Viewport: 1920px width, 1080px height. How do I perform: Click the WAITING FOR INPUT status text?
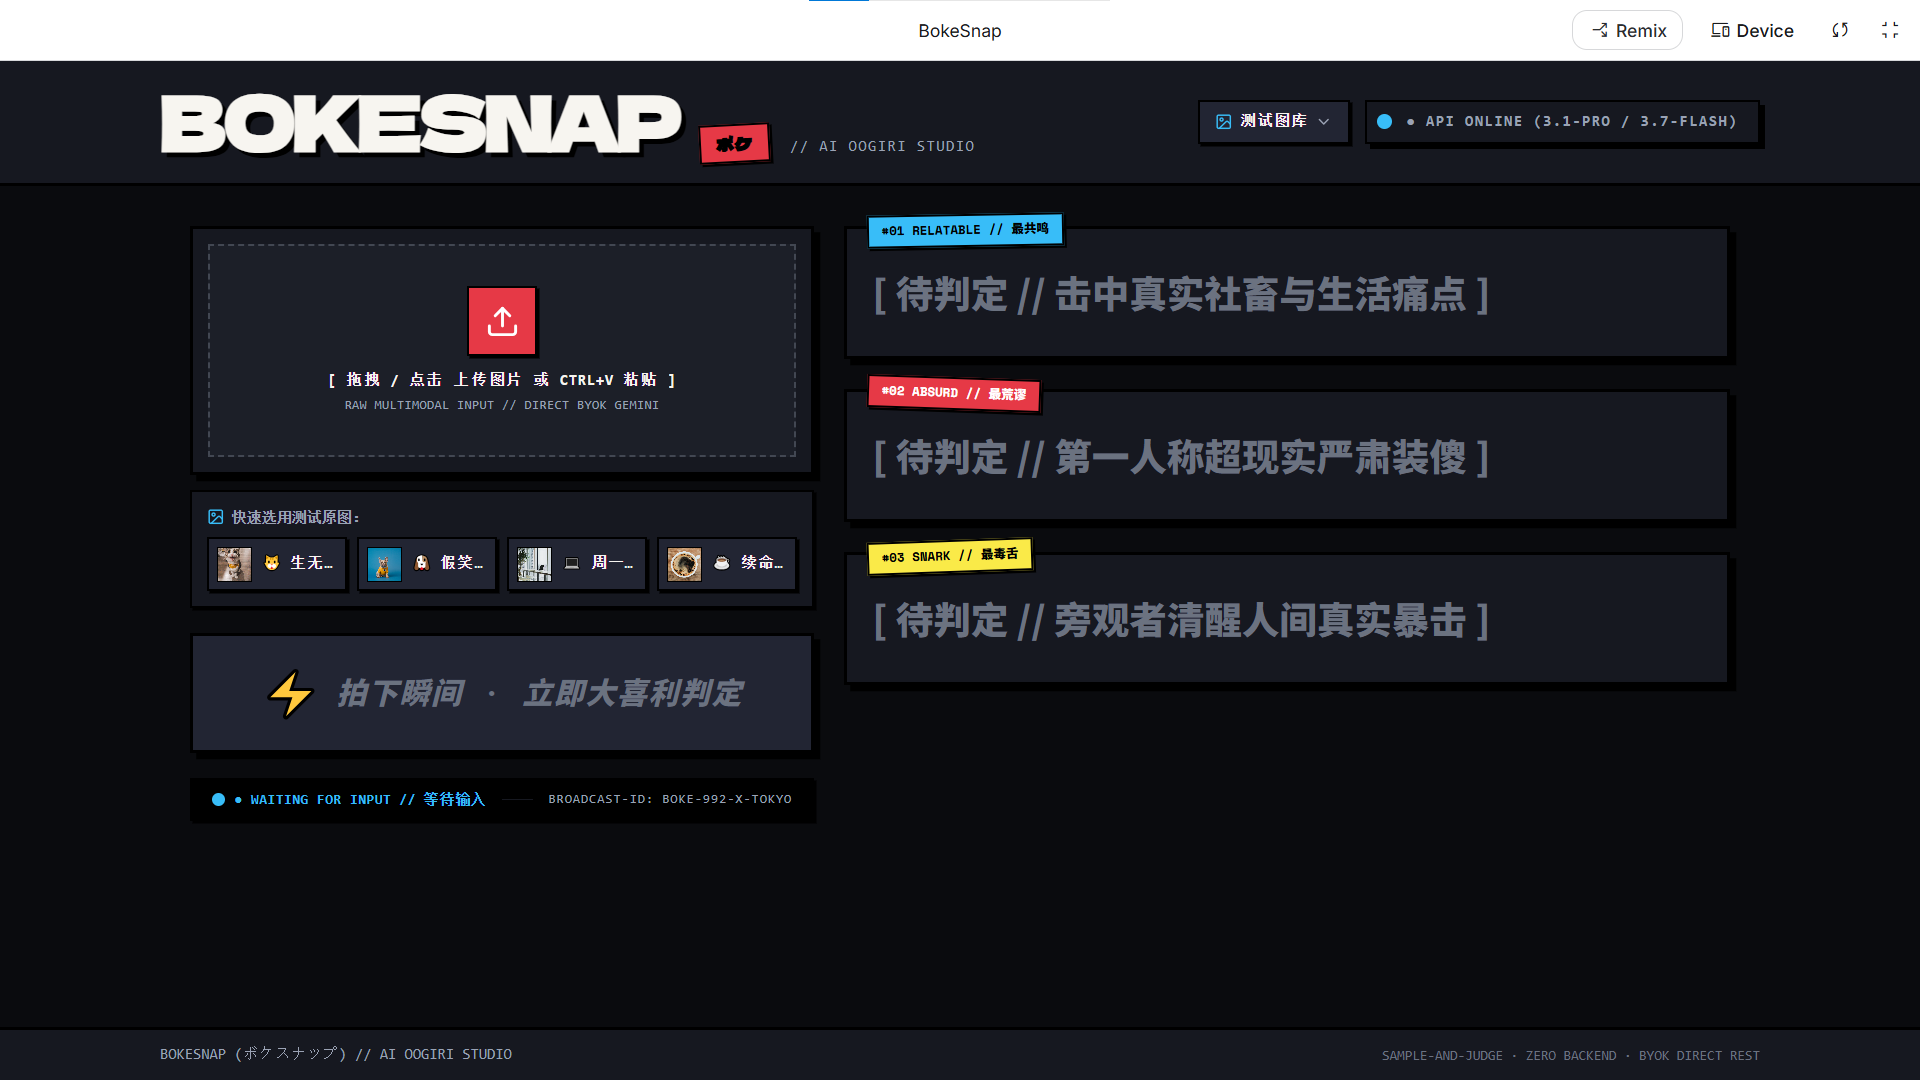click(x=367, y=800)
